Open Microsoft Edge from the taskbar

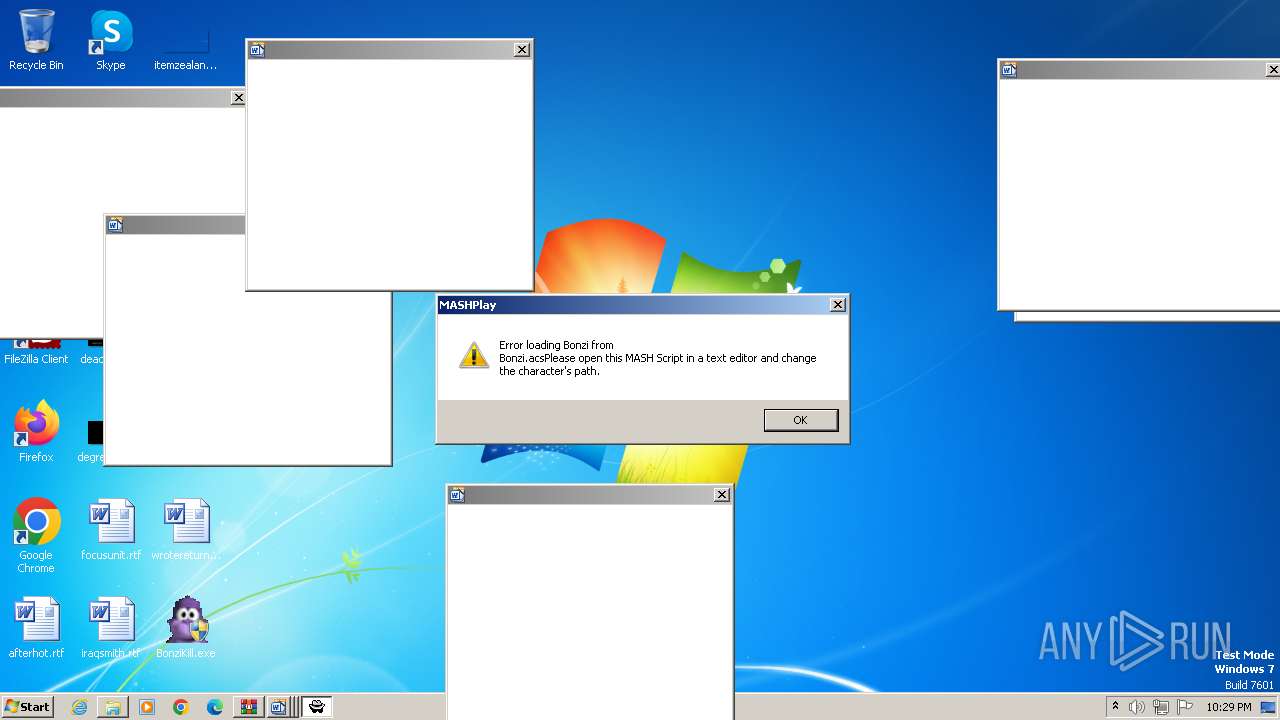point(215,707)
